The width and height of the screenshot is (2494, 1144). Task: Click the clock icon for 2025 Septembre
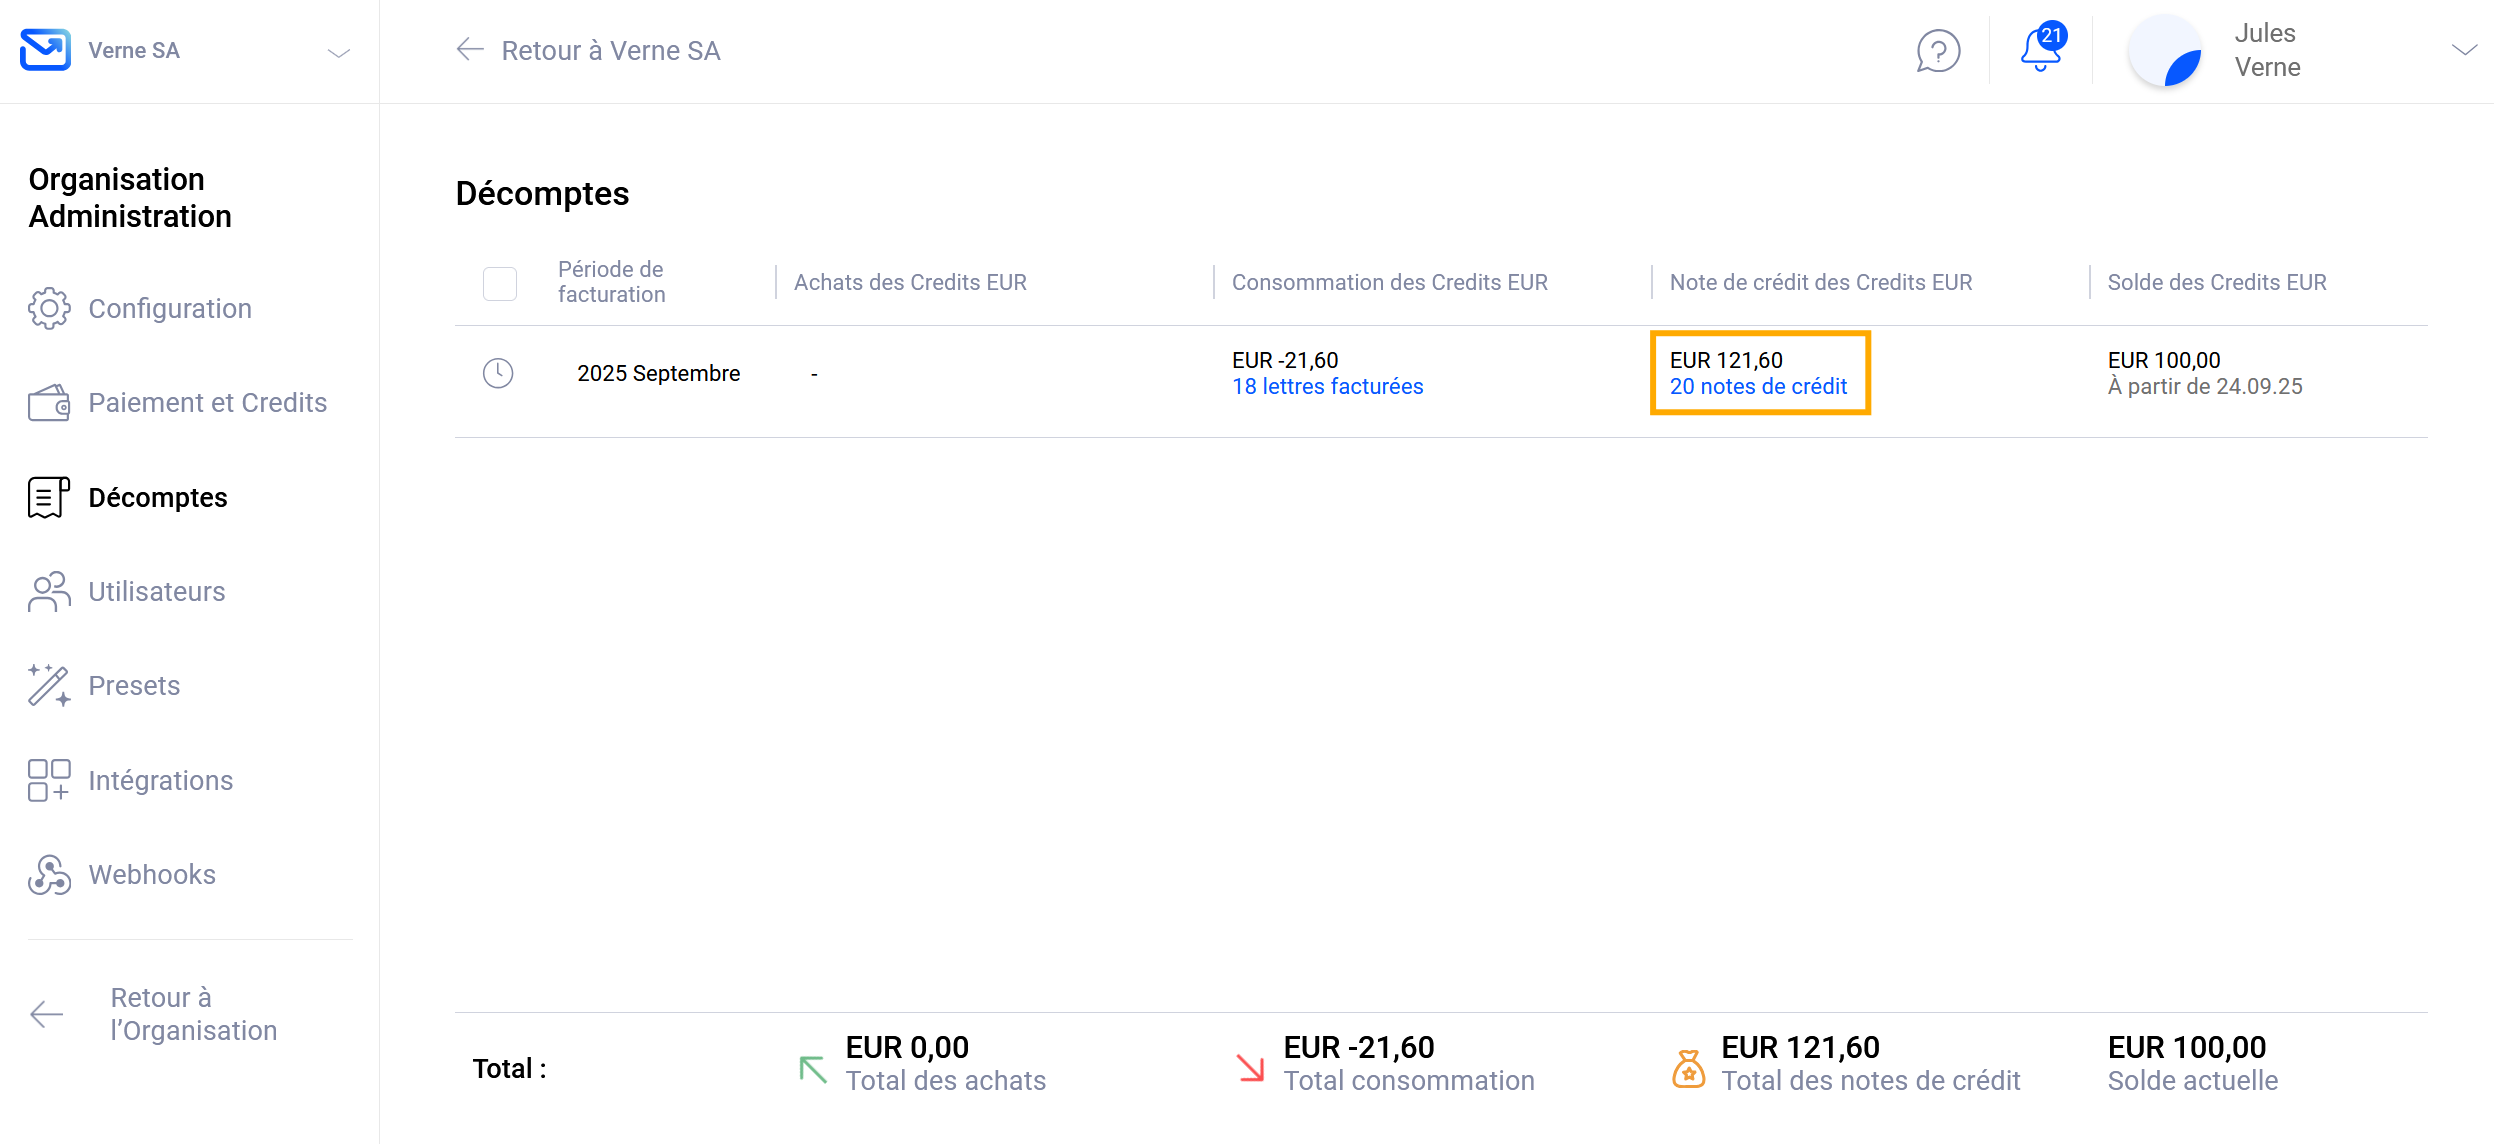point(498,374)
